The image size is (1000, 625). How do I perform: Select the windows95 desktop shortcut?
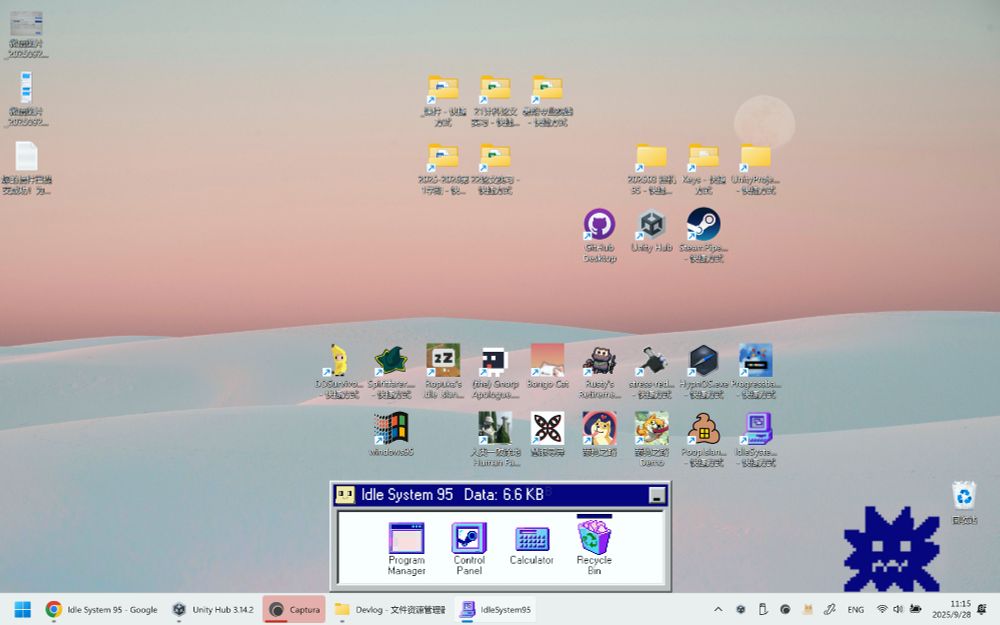[x=391, y=434]
